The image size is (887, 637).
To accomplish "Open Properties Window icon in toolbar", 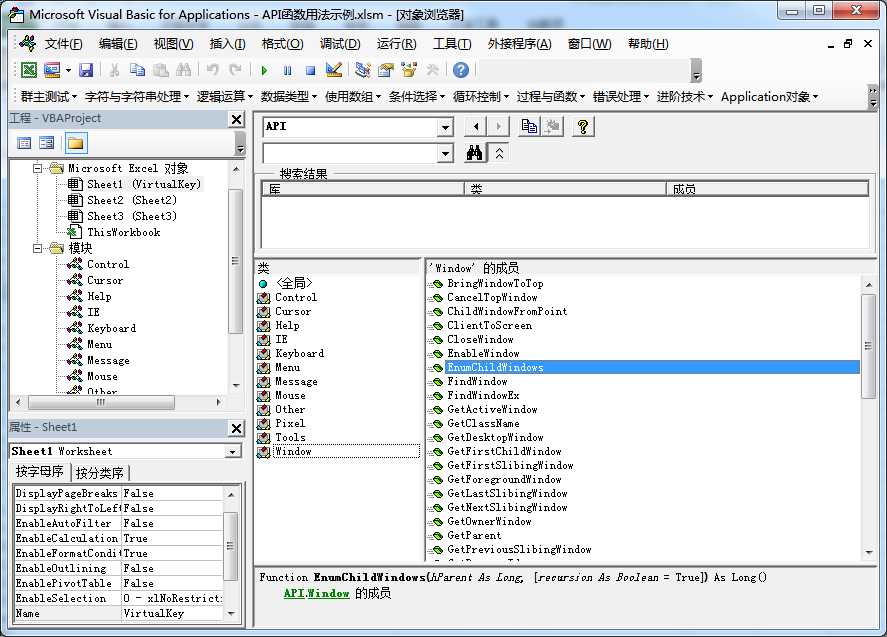I will (386, 70).
